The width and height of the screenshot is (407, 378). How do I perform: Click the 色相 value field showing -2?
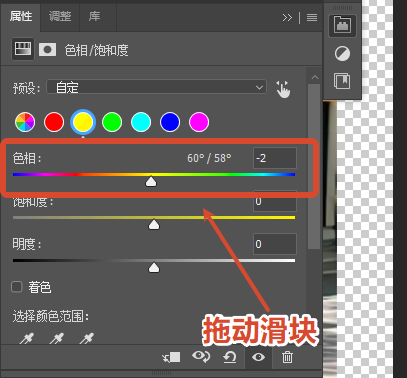click(x=275, y=158)
